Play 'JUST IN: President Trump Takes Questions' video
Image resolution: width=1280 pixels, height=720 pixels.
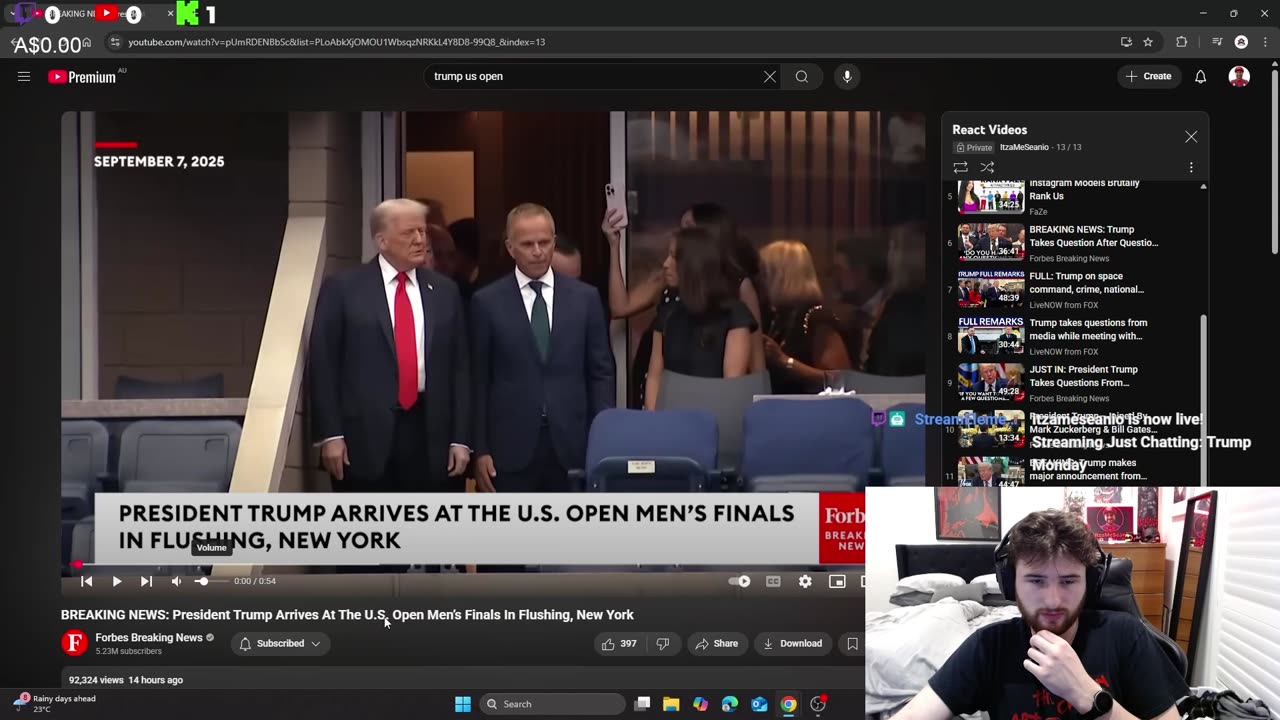pyautogui.click(x=1075, y=382)
